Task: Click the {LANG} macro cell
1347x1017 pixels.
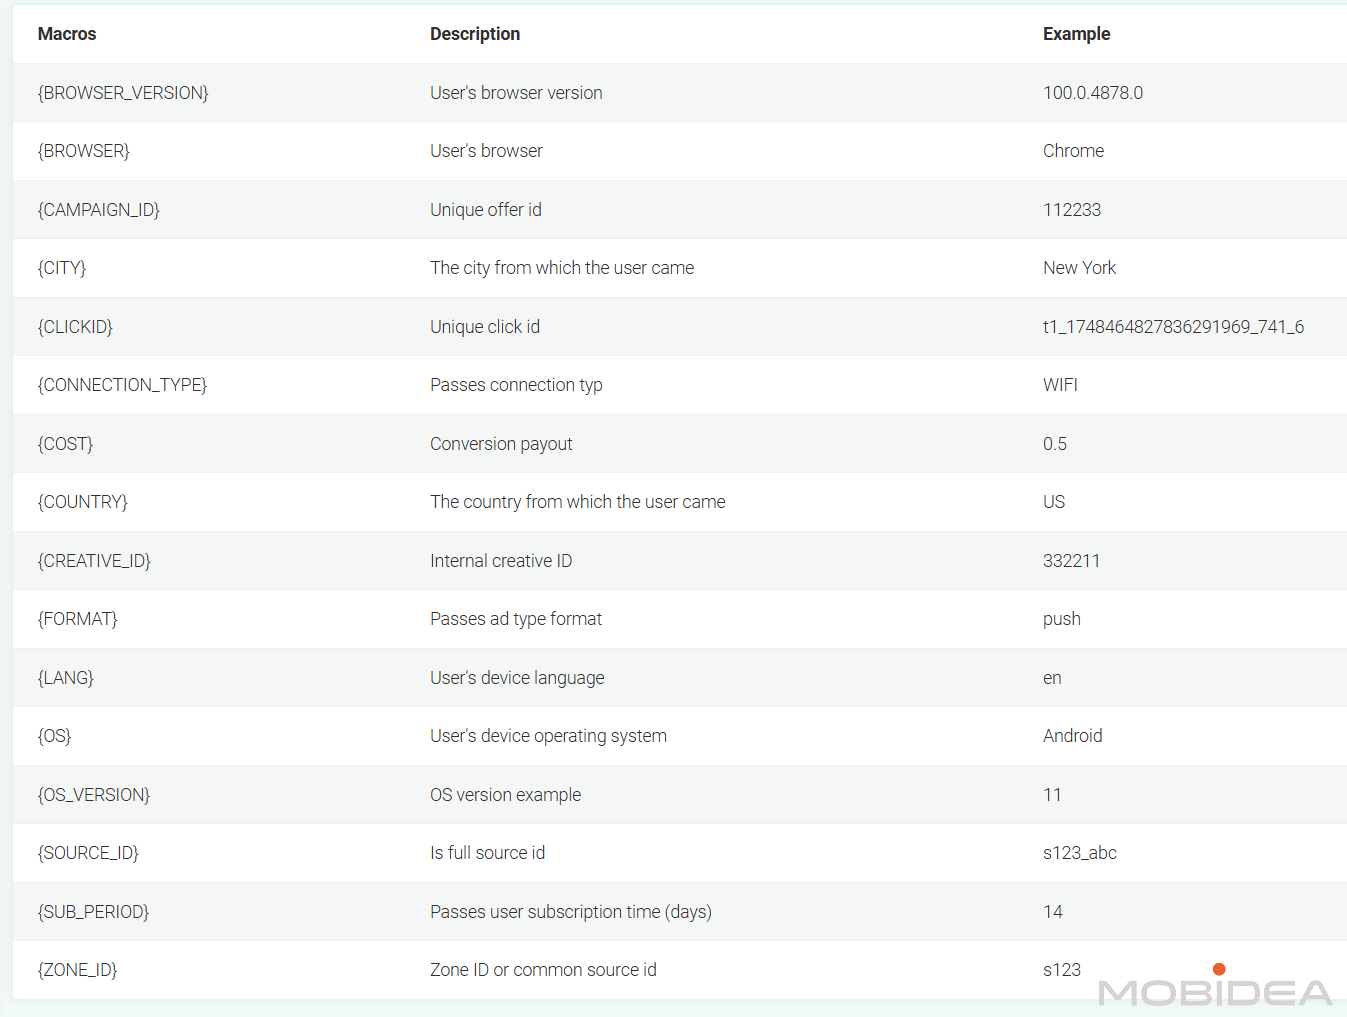Action: point(65,678)
